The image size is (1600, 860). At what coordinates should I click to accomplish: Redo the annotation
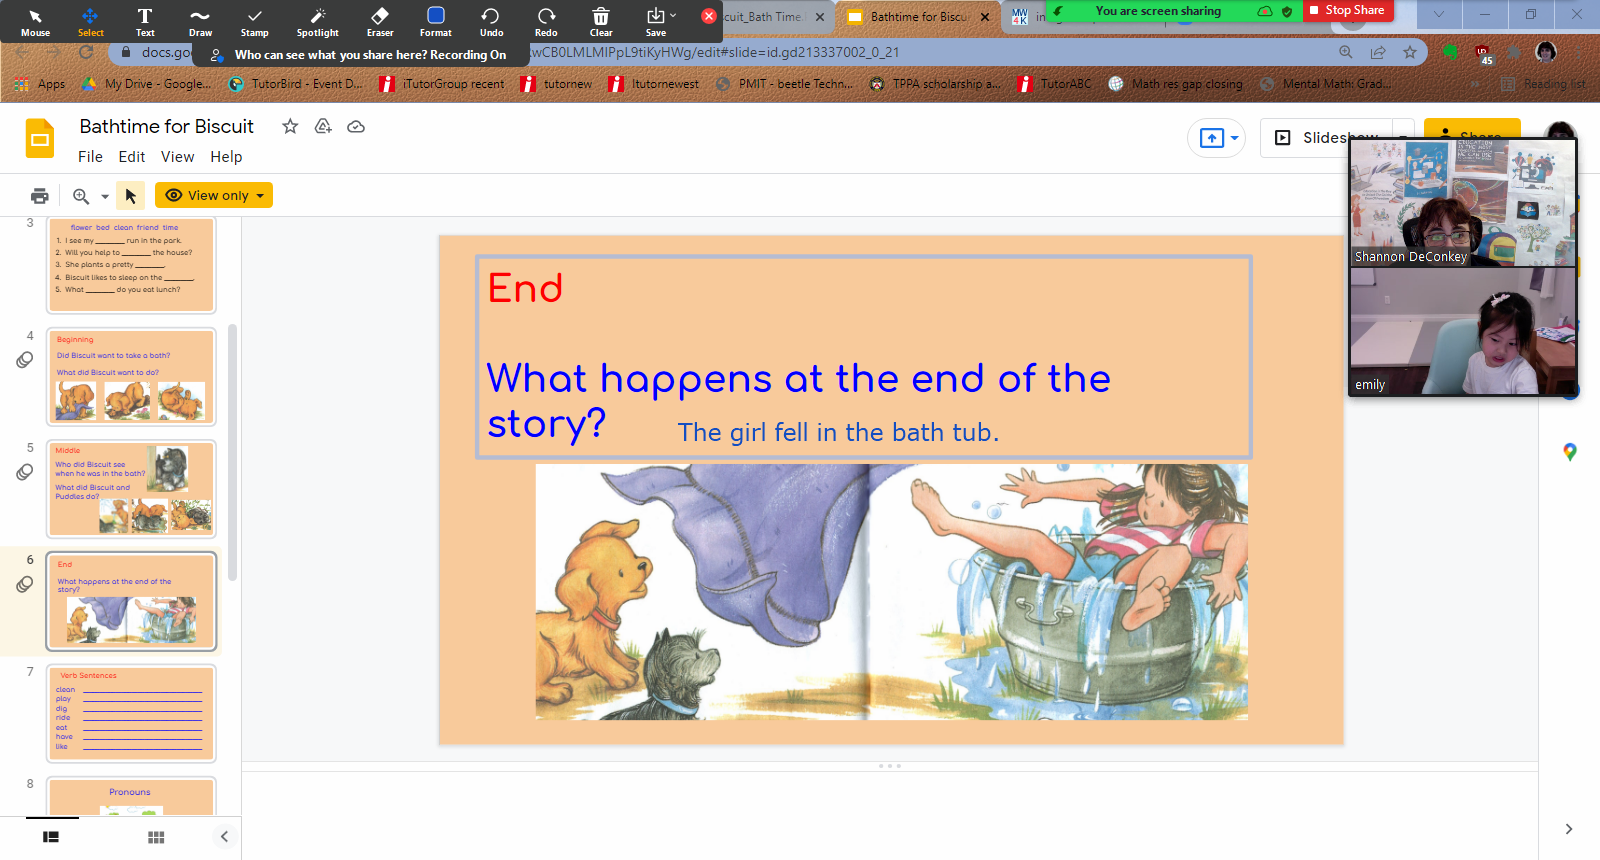coord(546,21)
